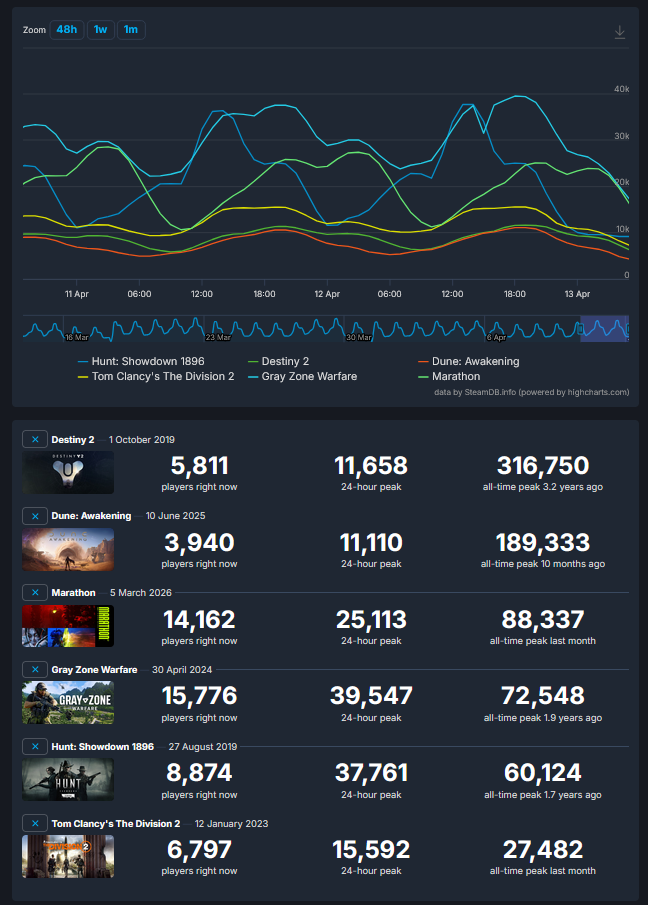
Task: Click the 40k label on the y-axis
Action: point(621,89)
